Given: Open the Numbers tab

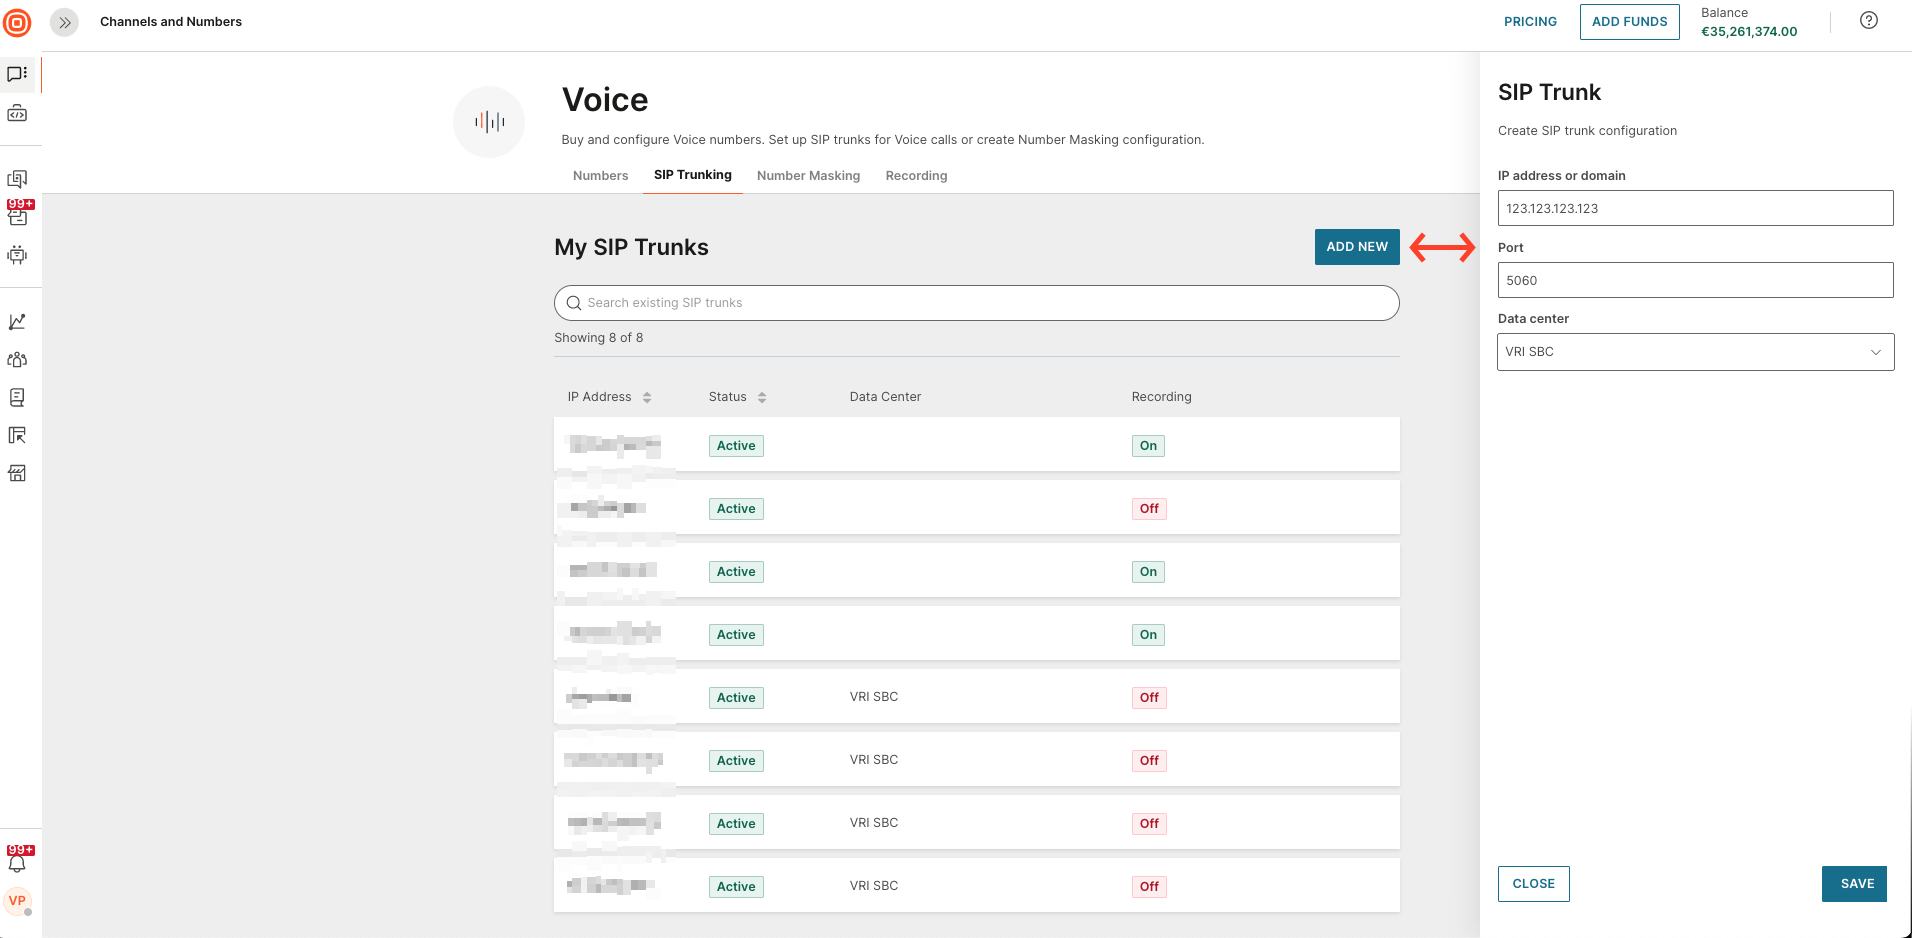Looking at the screenshot, I should pos(600,176).
